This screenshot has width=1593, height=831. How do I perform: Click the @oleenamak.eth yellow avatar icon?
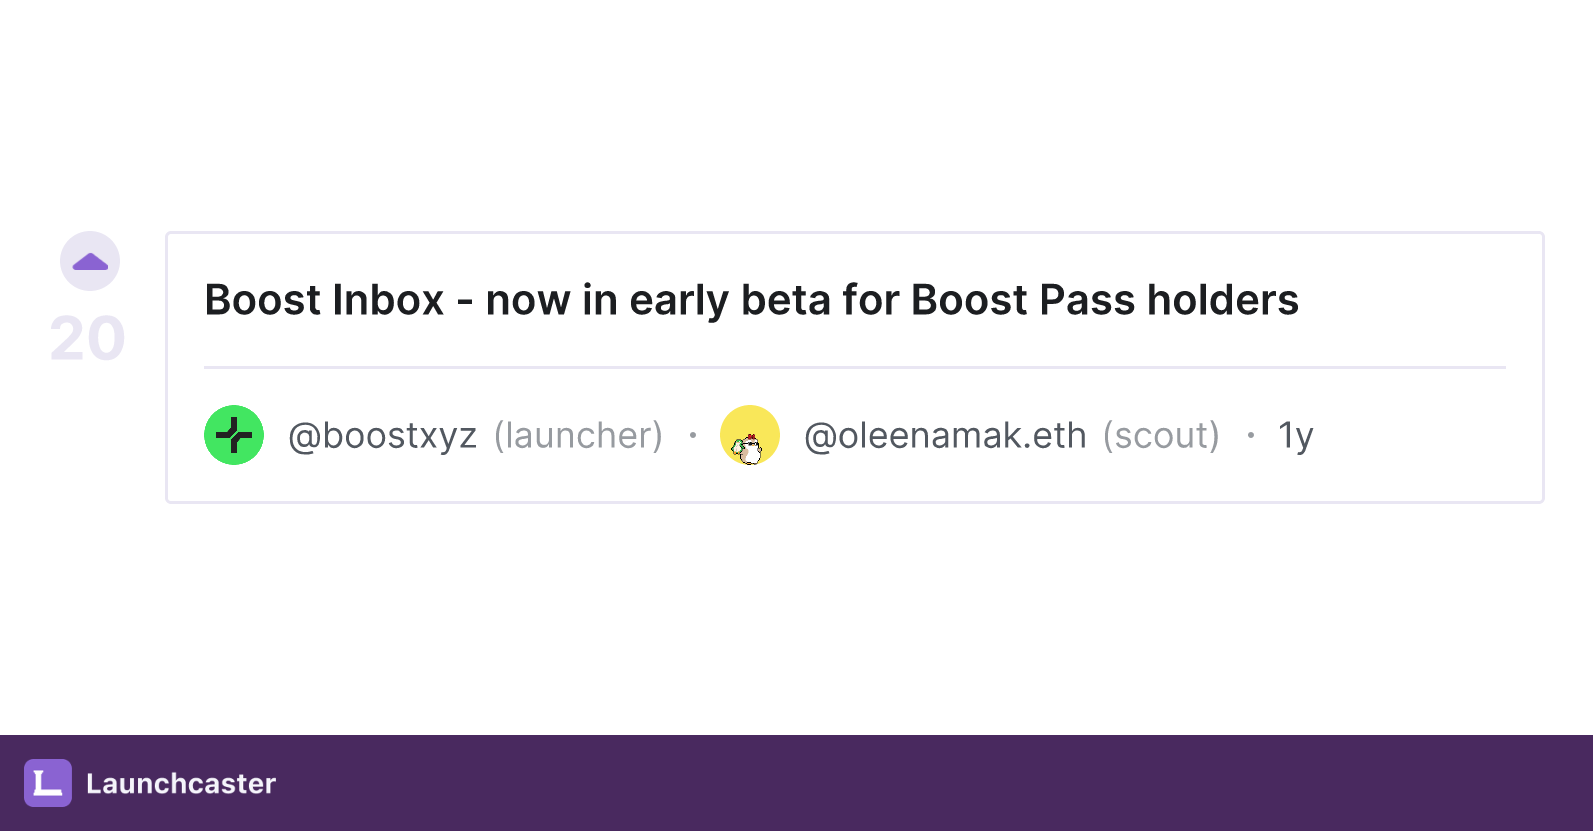[x=750, y=434]
